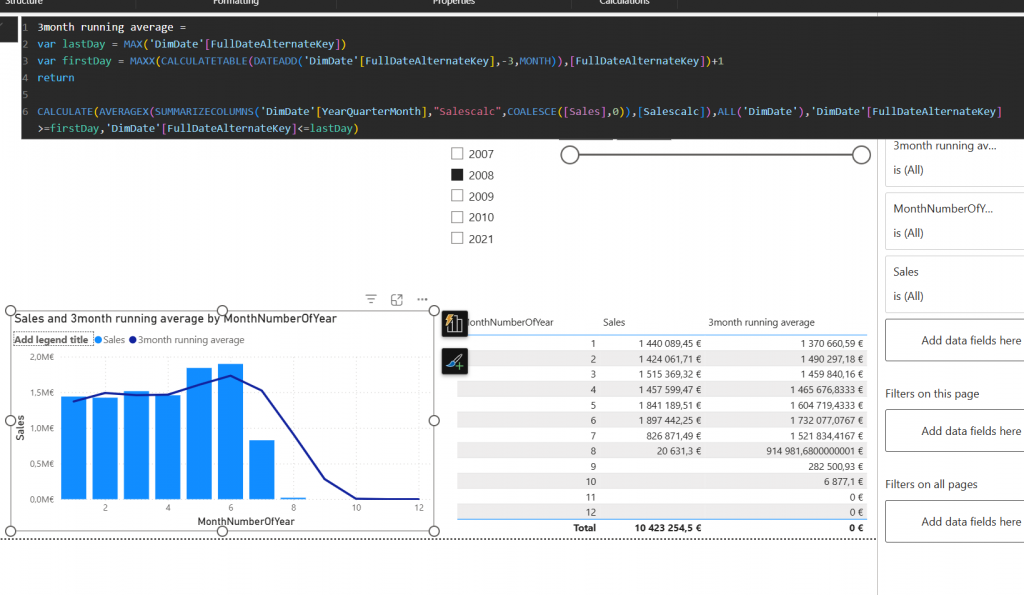
Task: Click the 3month running average legend marker
Action: (x=133, y=340)
